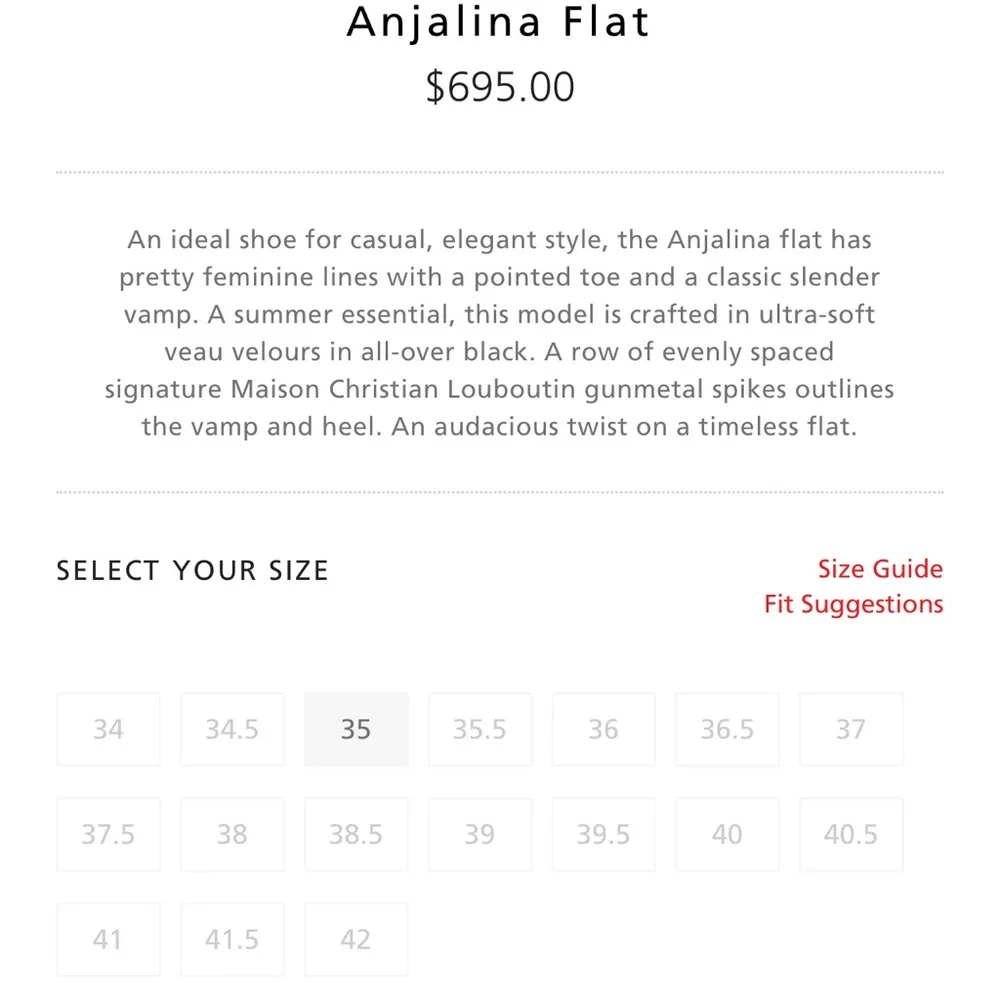Pick size 41
1000x1000 pixels.
(x=108, y=940)
